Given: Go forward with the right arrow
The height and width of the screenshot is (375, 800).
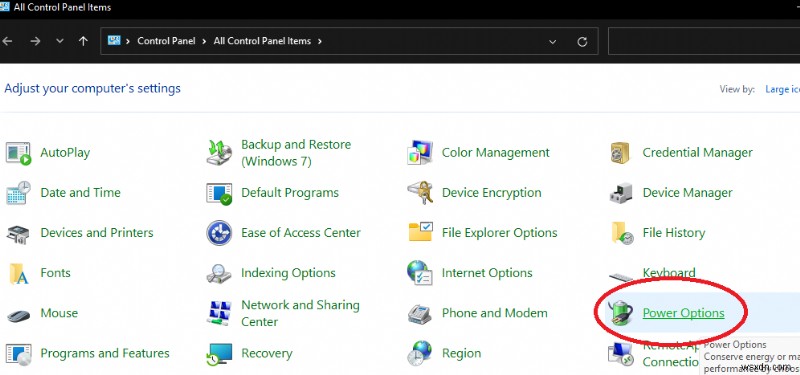Looking at the screenshot, I should point(35,41).
